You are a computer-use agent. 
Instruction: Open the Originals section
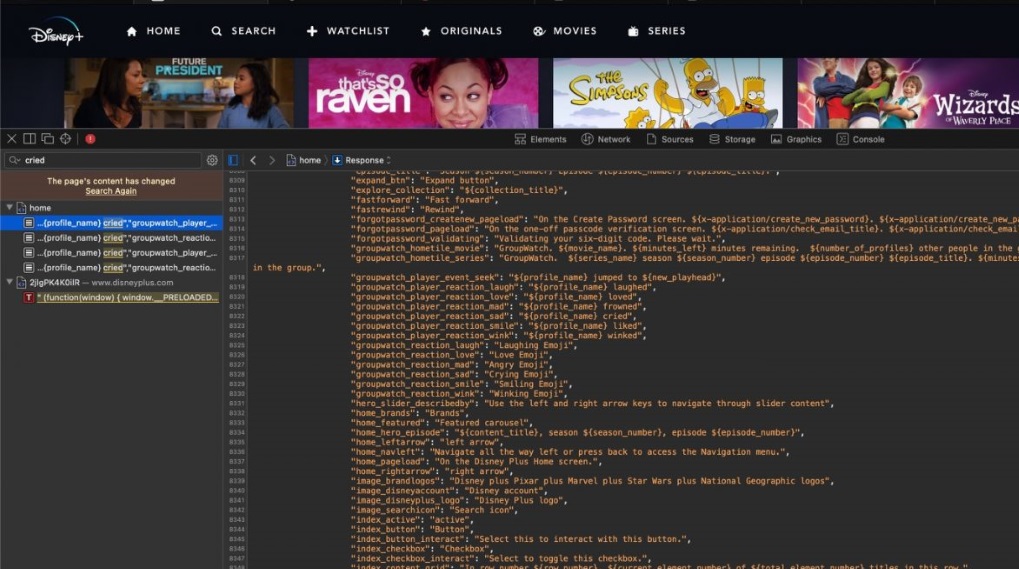(461, 31)
